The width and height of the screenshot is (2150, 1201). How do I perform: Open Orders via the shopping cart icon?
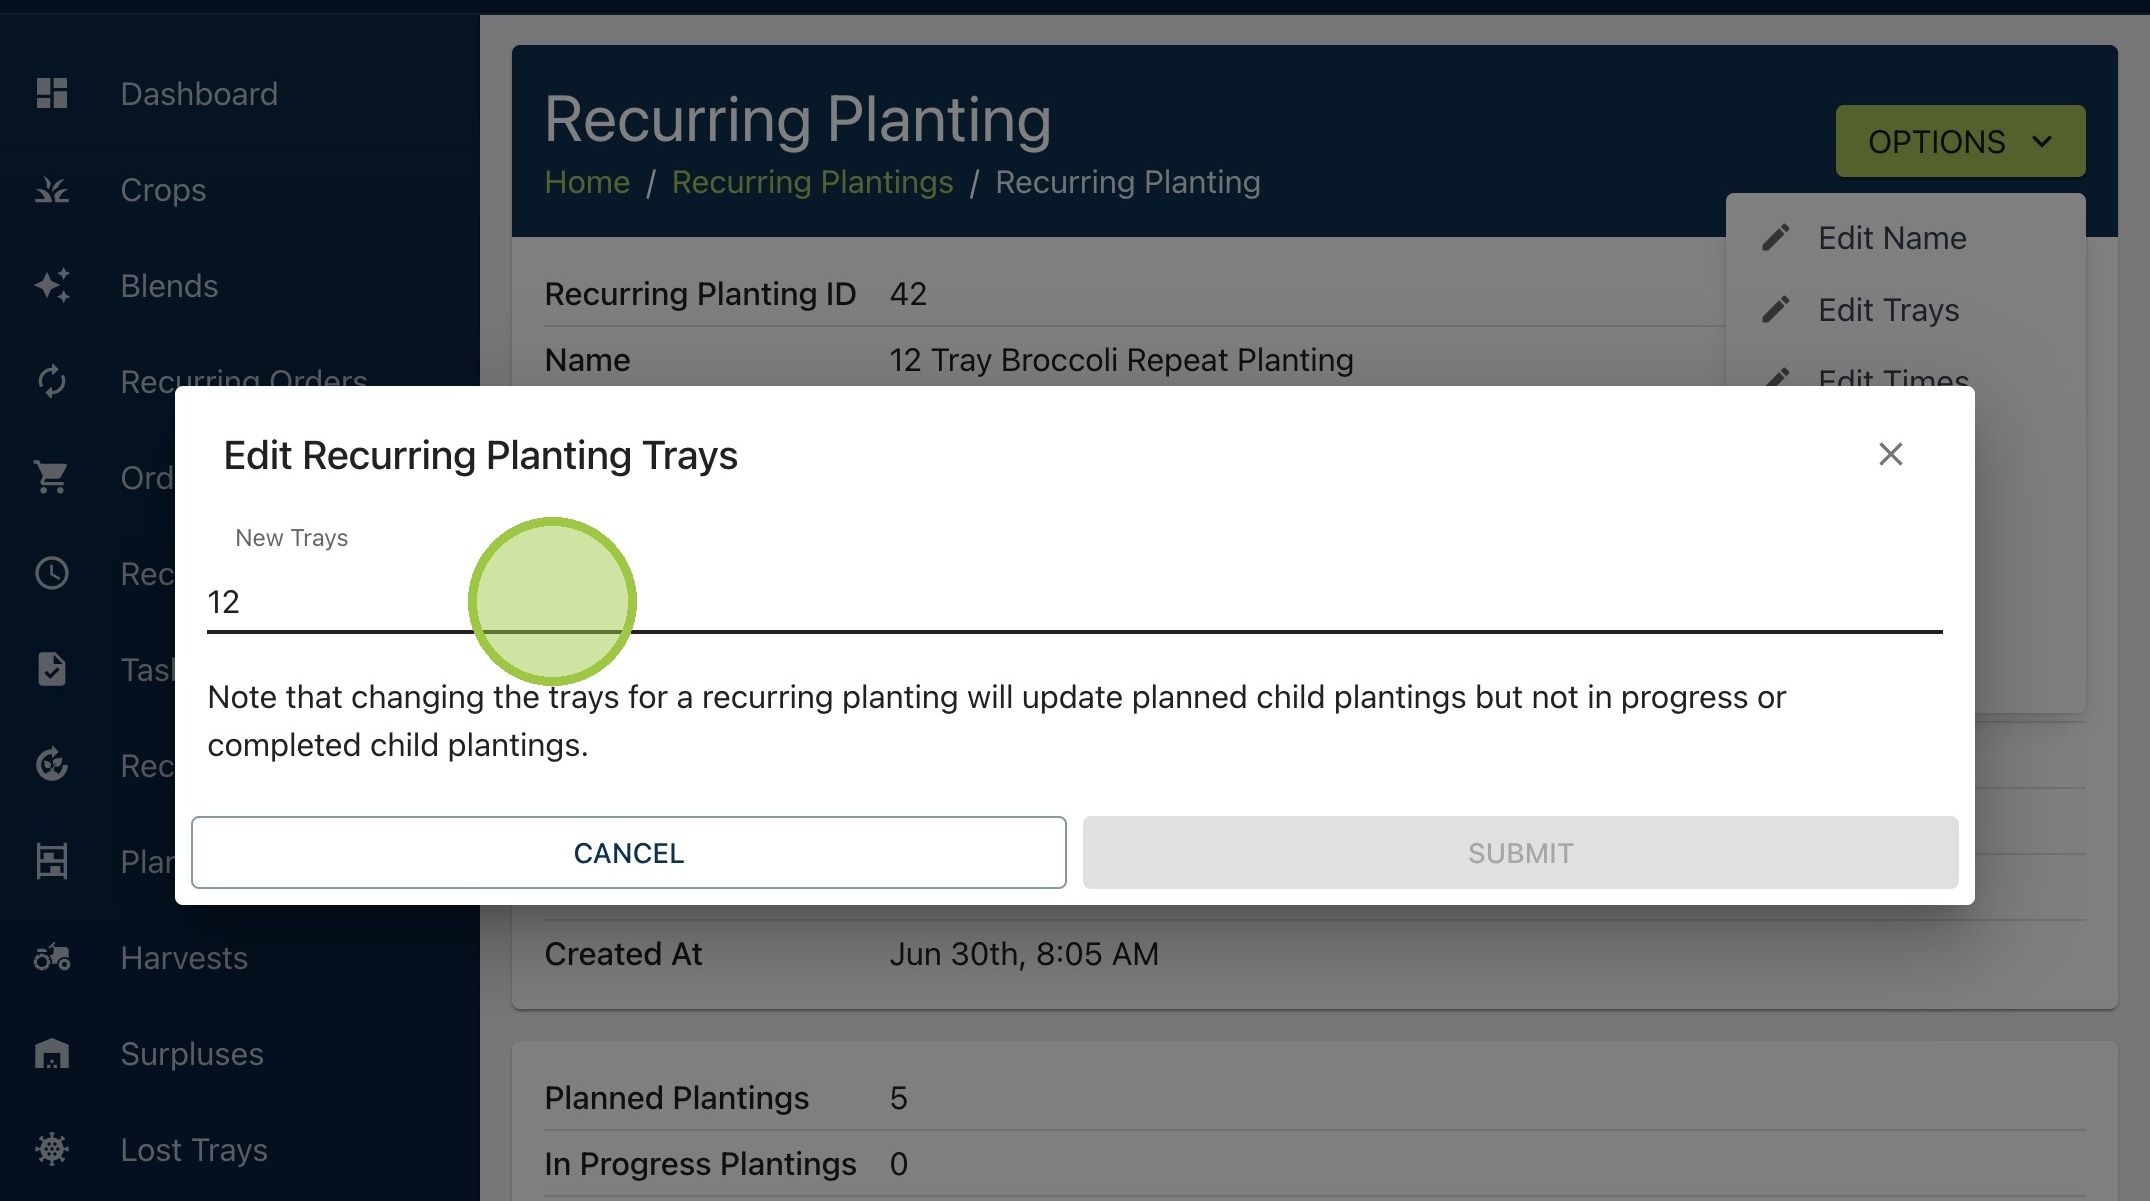click(x=51, y=477)
